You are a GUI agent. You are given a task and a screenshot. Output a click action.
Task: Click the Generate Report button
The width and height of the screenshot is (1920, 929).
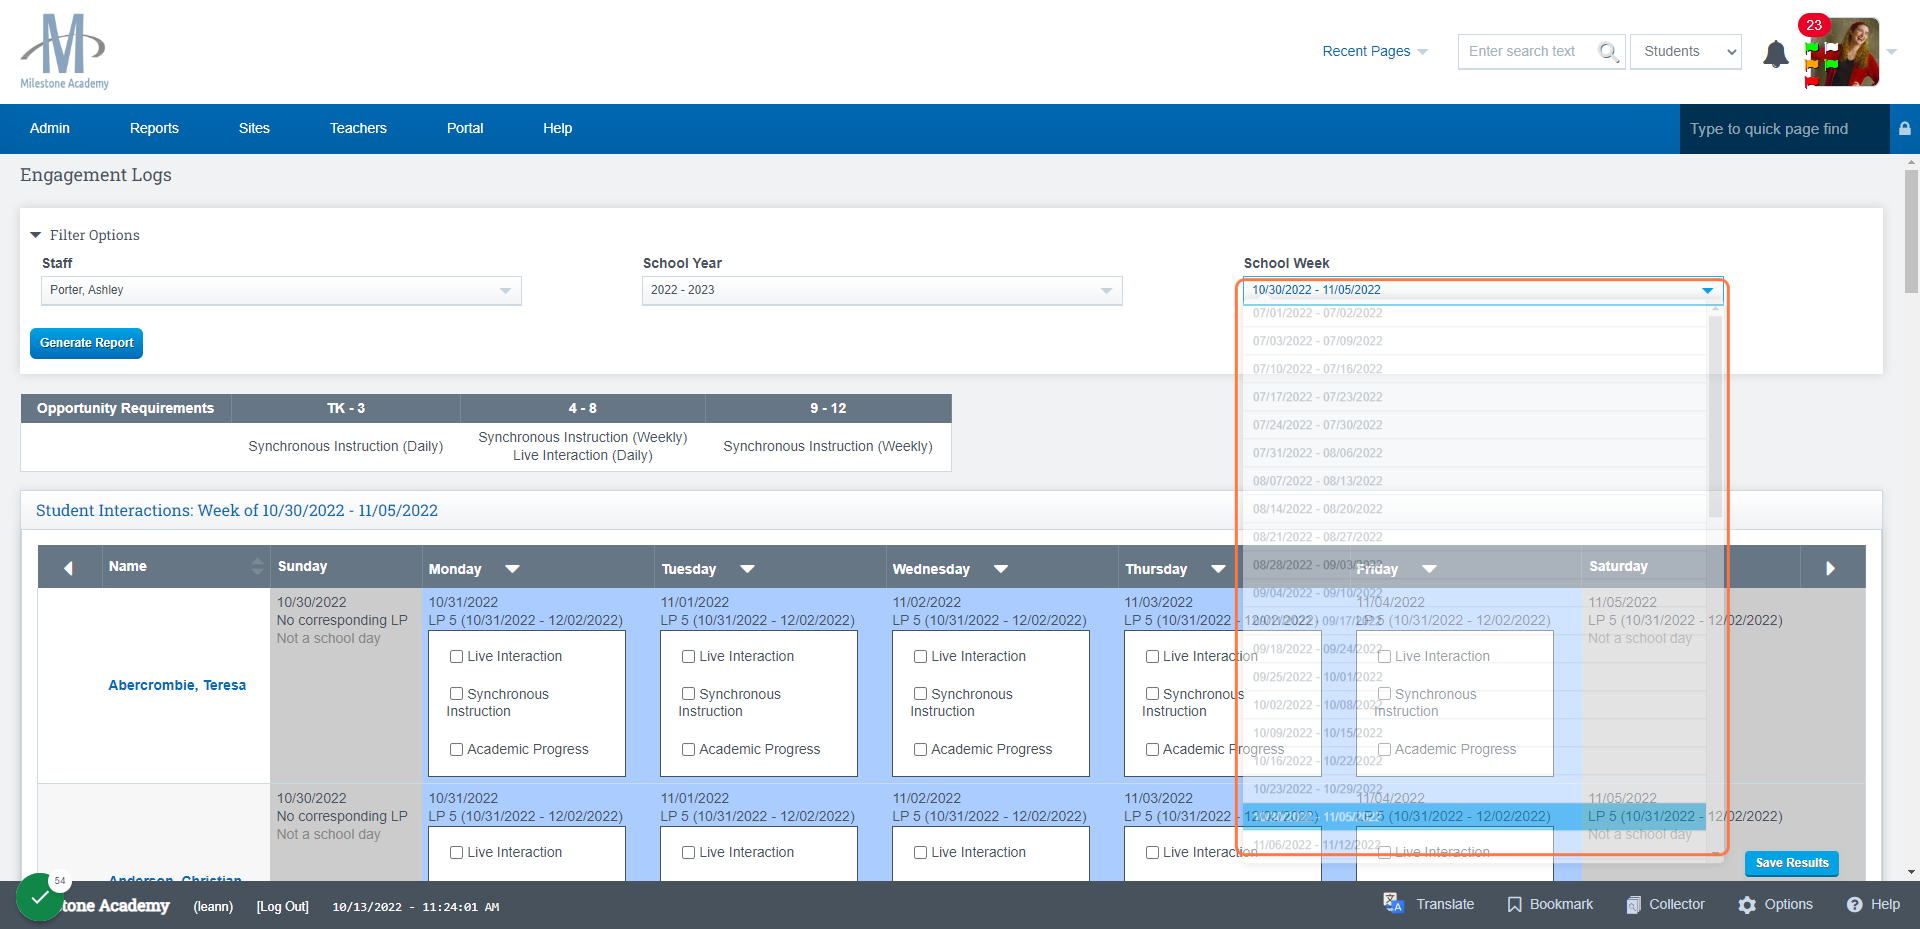[86, 343]
